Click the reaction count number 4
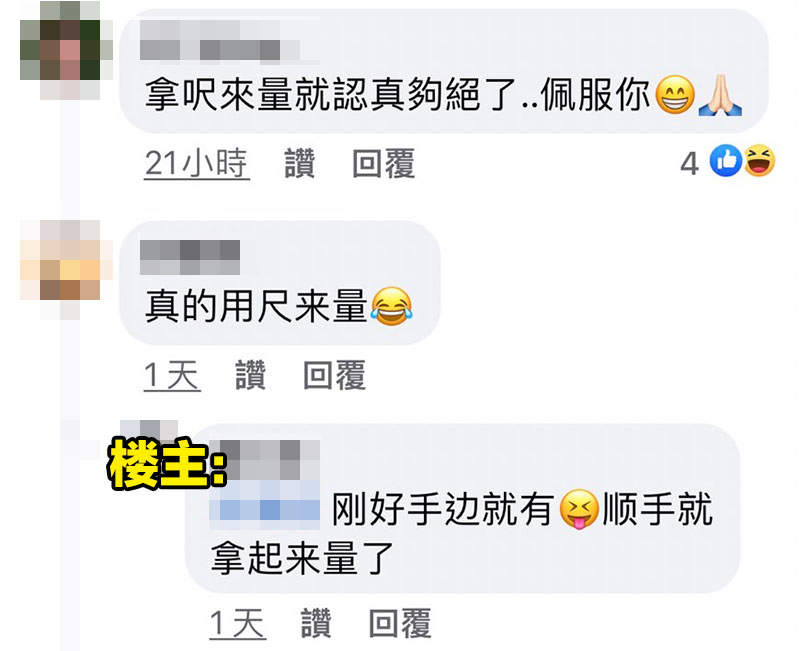The width and height of the screenshot is (800, 651). [x=689, y=164]
